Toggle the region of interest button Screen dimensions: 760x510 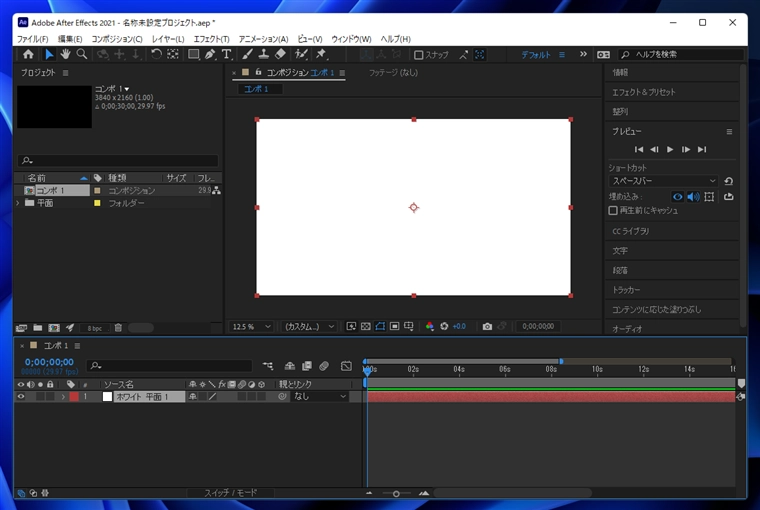coord(395,327)
